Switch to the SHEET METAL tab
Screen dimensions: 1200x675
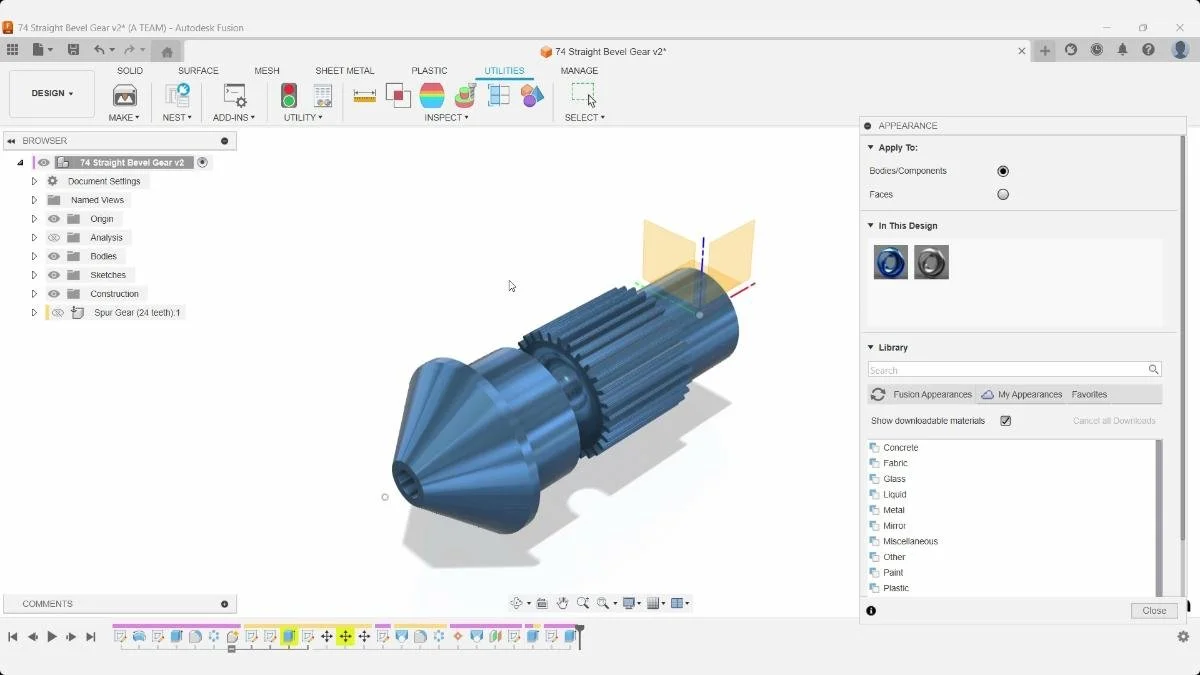pyautogui.click(x=345, y=71)
